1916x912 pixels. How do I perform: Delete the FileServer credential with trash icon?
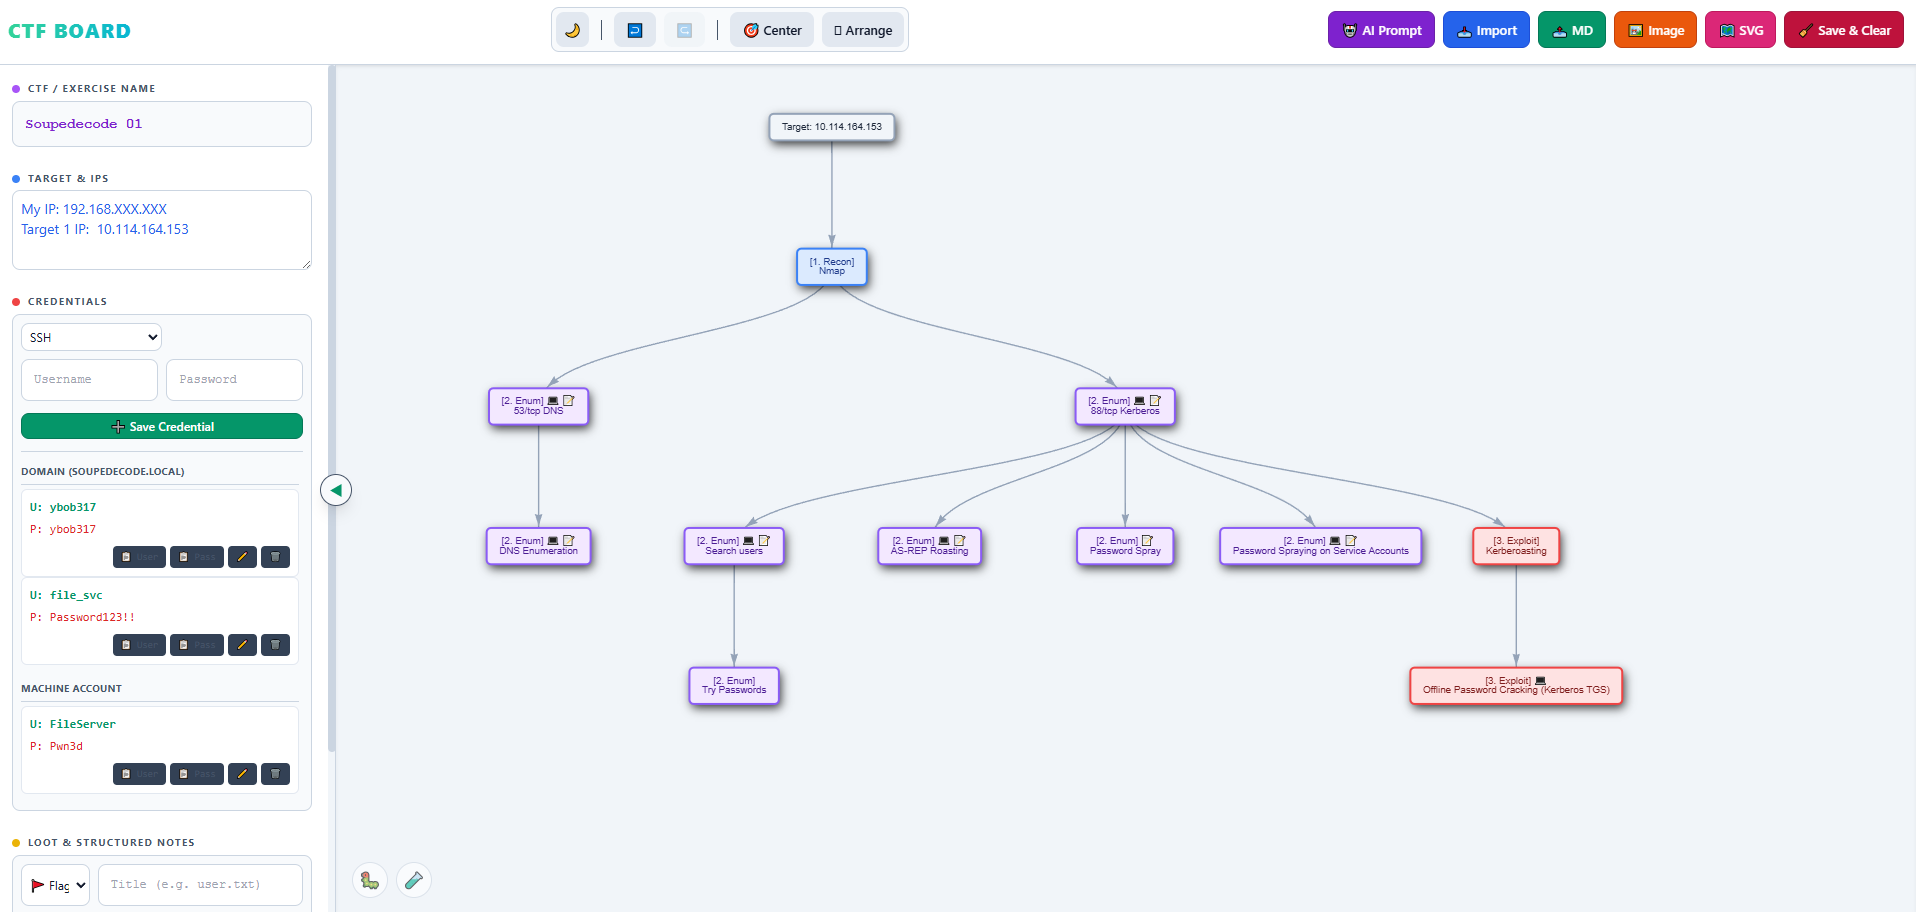[275, 774]
